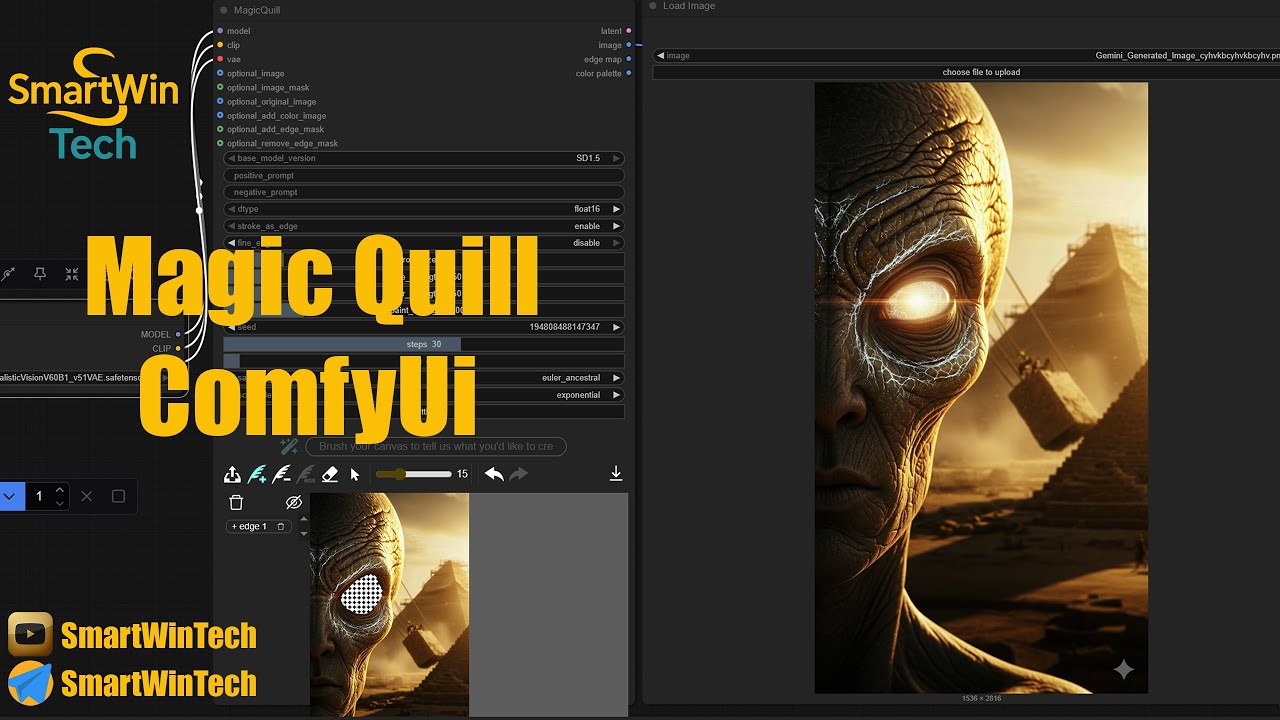Screen dimensions: 1280x720
Task: Click the negative_prompt field
Action: click(424, 192)
